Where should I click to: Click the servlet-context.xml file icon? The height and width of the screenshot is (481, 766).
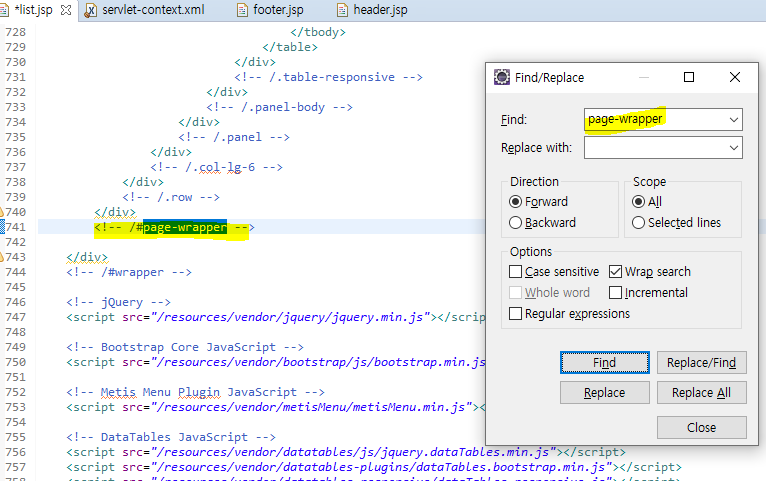(x=90, y=10)
